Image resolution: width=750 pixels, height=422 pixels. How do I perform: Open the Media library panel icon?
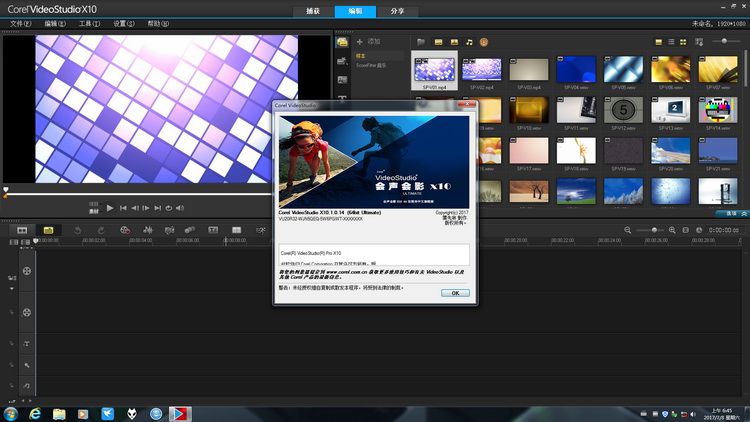pyautogui.click(x=342, y=43)
